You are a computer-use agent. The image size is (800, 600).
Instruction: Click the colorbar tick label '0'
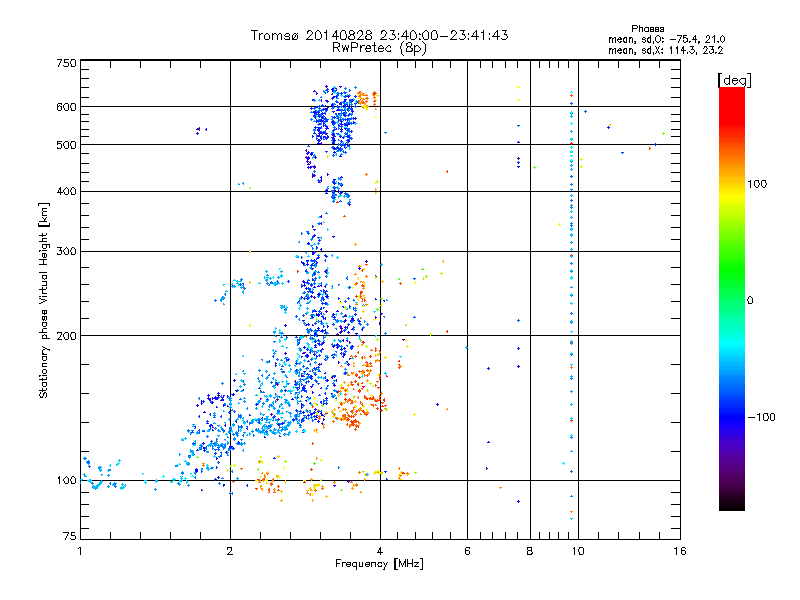750,301
